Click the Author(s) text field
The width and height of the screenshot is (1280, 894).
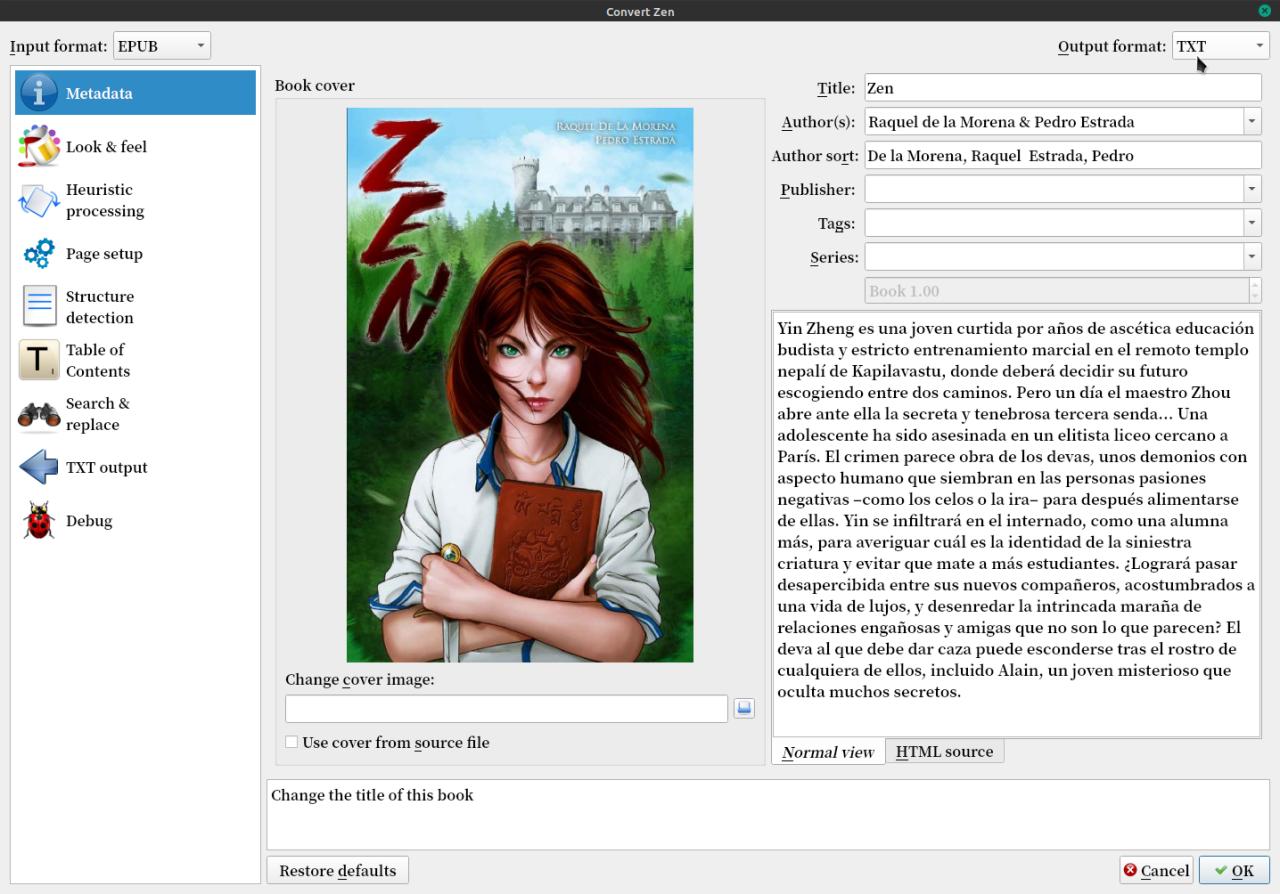click(1054, 122)
